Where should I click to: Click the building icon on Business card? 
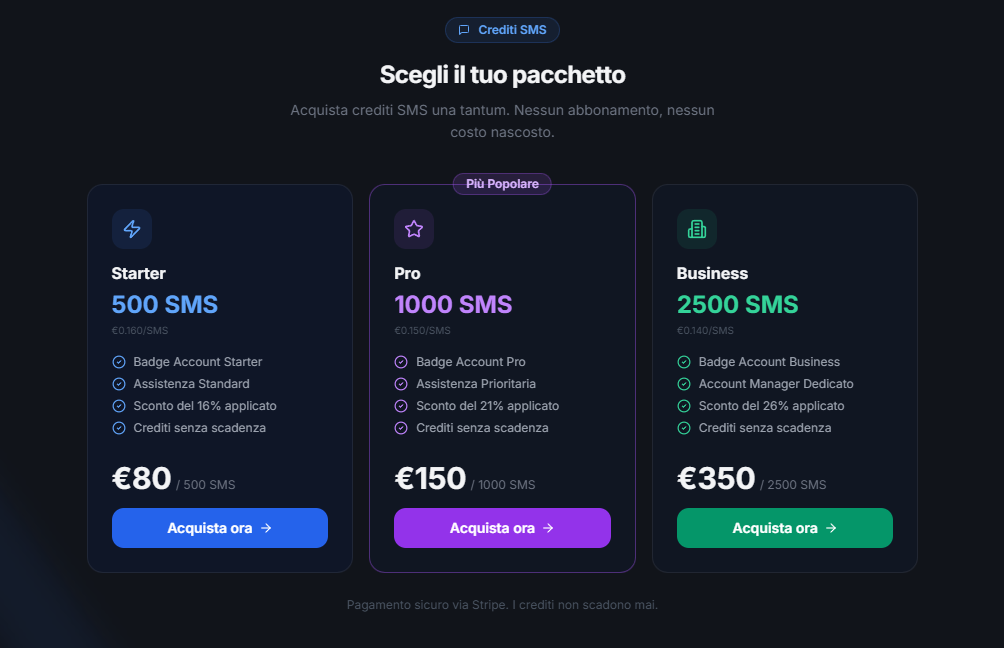697,229
